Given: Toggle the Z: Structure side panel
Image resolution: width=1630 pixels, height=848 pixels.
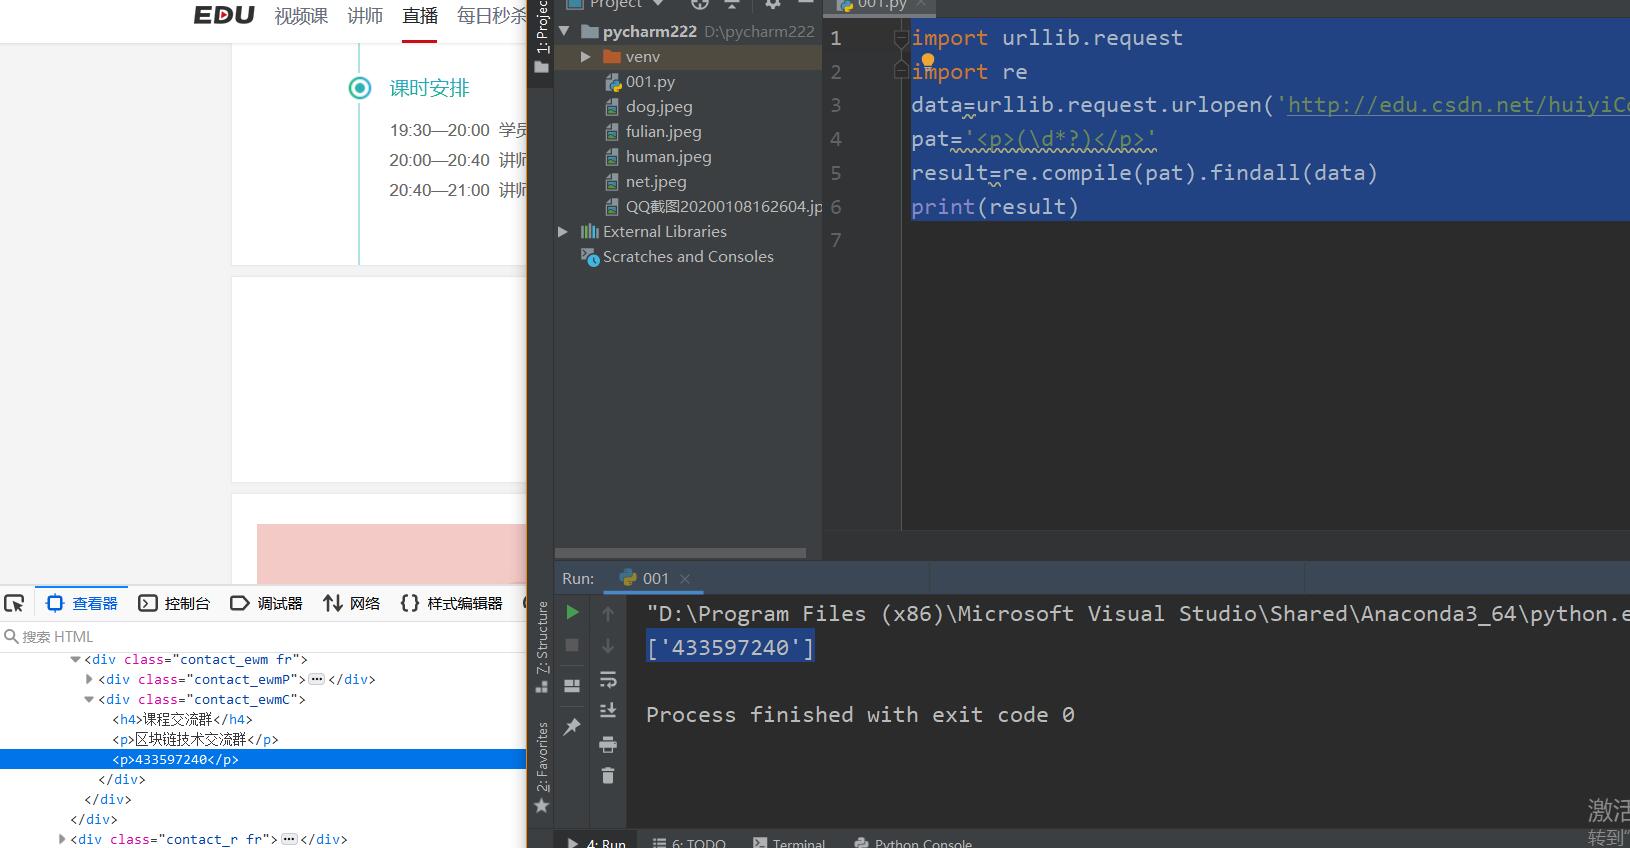Looking at the screenshot, I should click(x=542, y=647).
